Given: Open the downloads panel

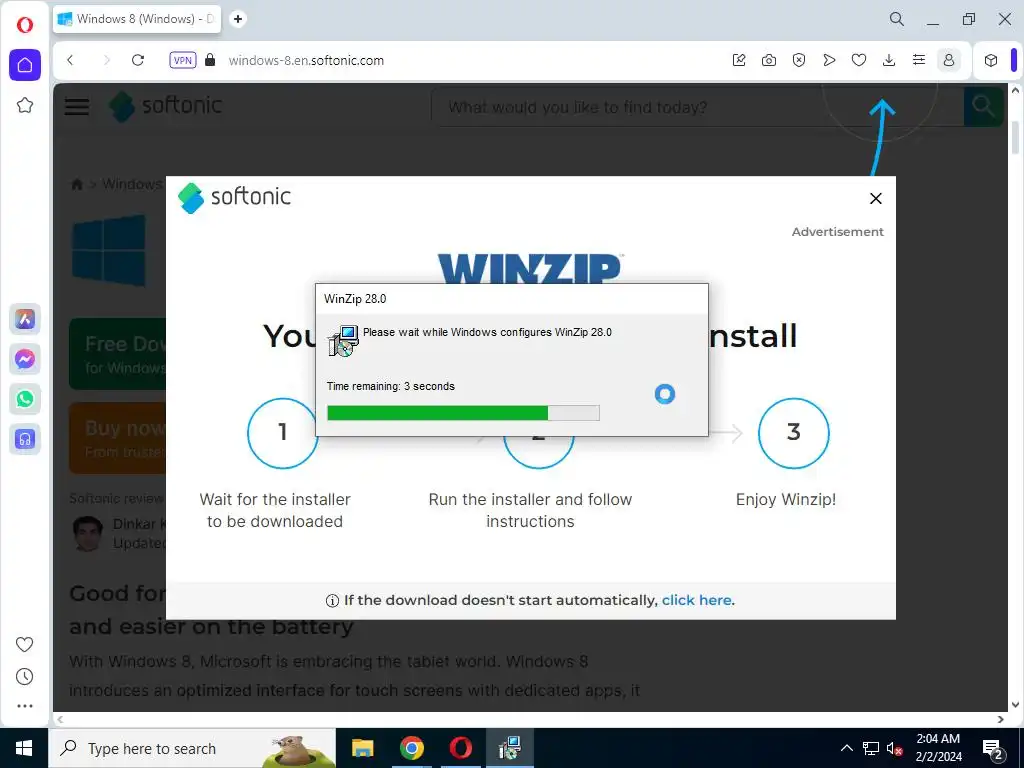Looking at the screenshot, I should tap(889, 60).
